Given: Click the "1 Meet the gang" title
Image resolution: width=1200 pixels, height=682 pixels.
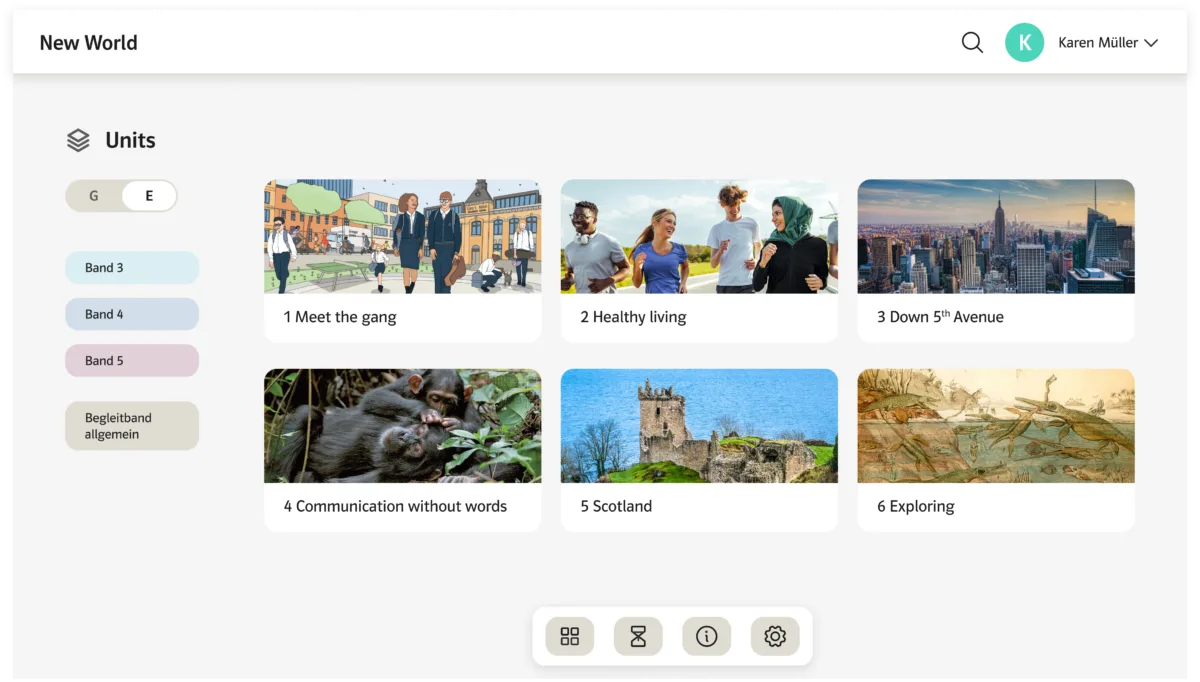Looking at the screenshot, I should pyautogui.click(x=340, y=317).
